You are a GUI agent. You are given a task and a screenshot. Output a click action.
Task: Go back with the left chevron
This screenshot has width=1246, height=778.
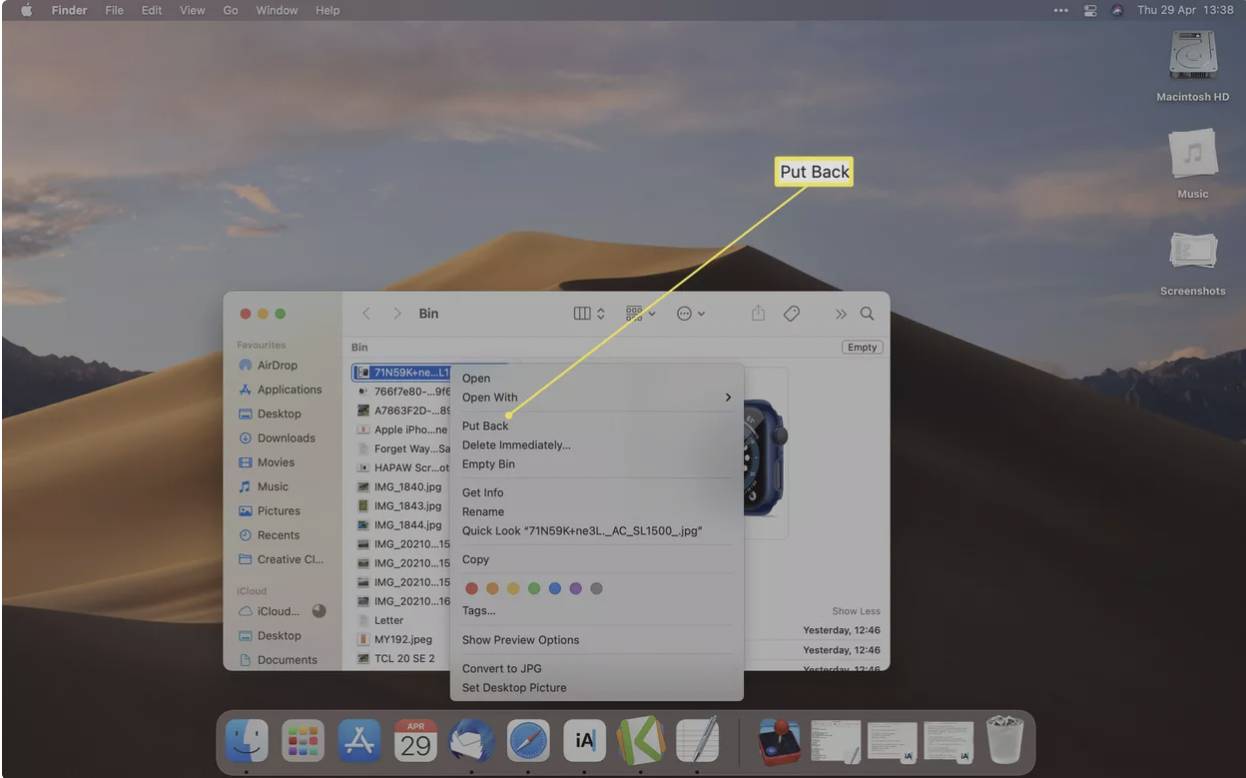[366, 313]
